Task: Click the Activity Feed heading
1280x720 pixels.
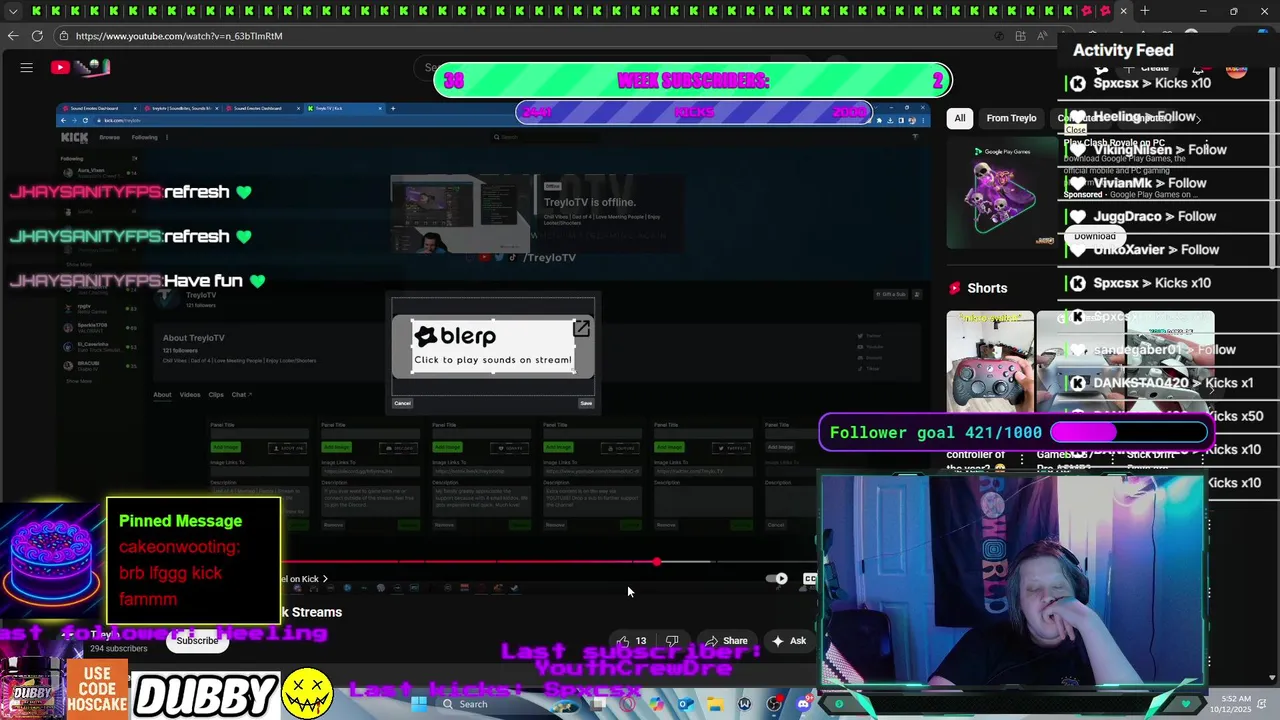Action: point(1123,50)
